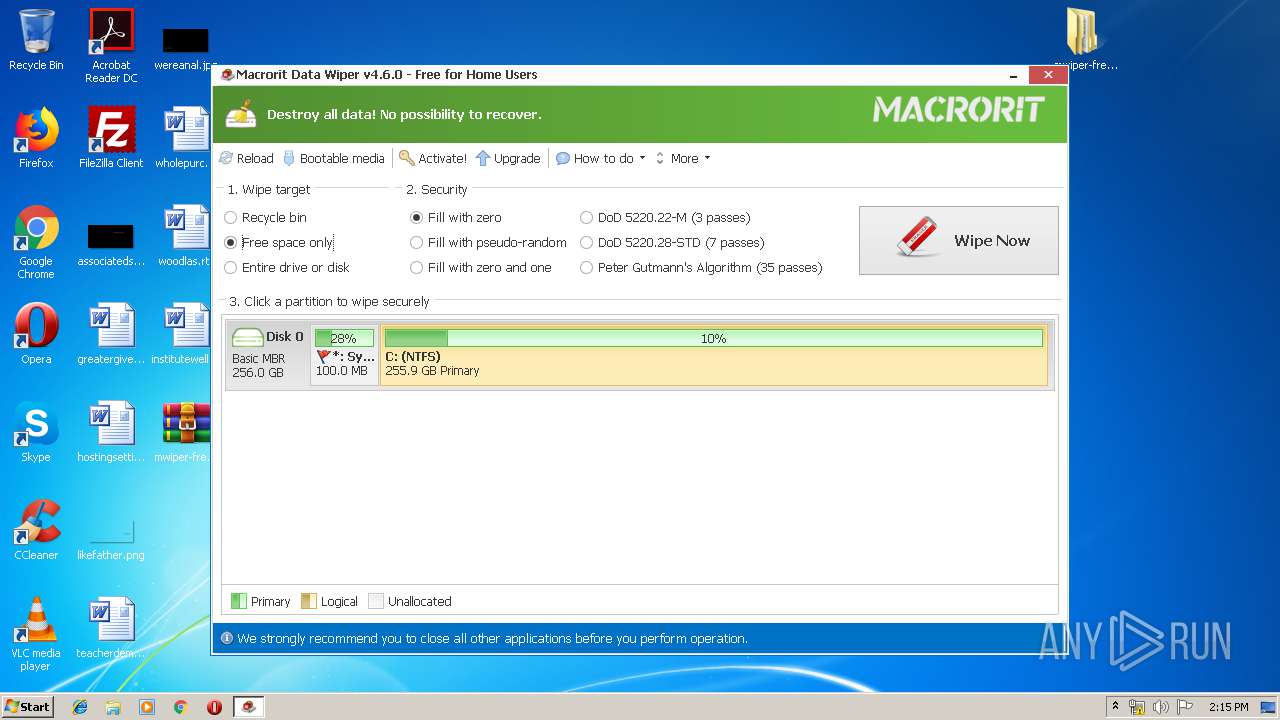Open Opera desktop shortcut
Image resolution: width=1280 pixels, height=720 pixels.
click(x=36, y=334)
